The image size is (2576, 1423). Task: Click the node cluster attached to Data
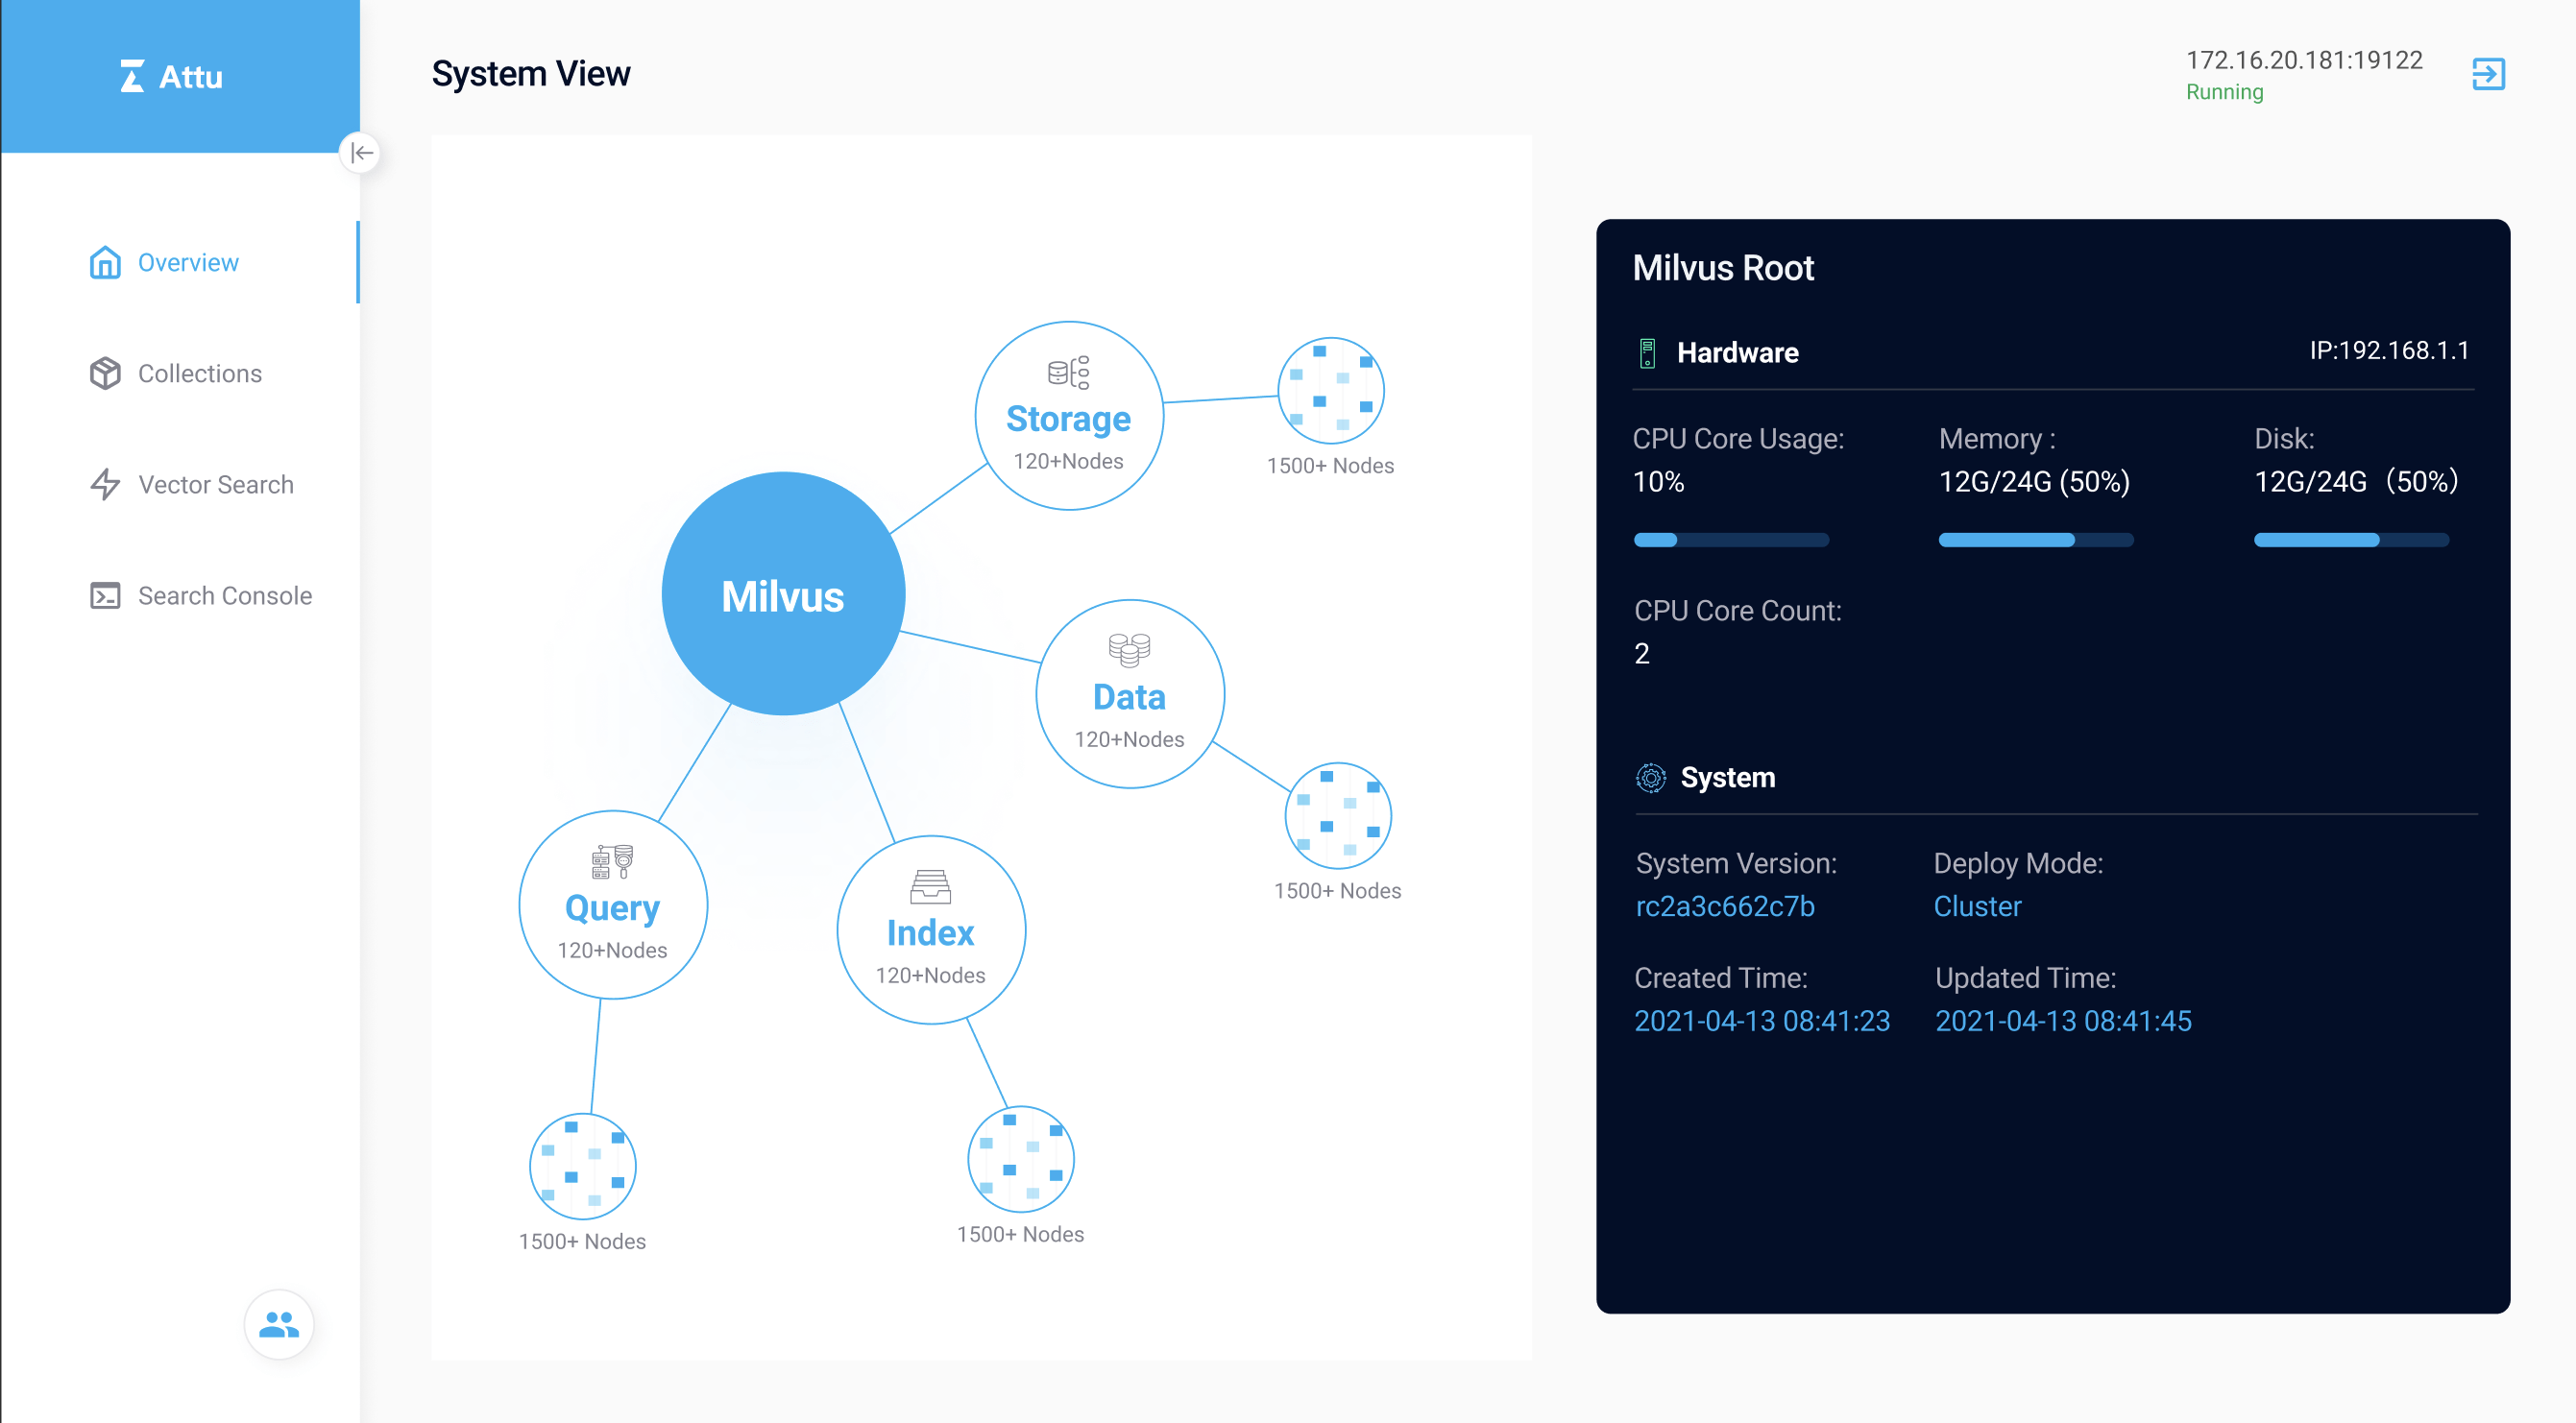pos(1338,815)
